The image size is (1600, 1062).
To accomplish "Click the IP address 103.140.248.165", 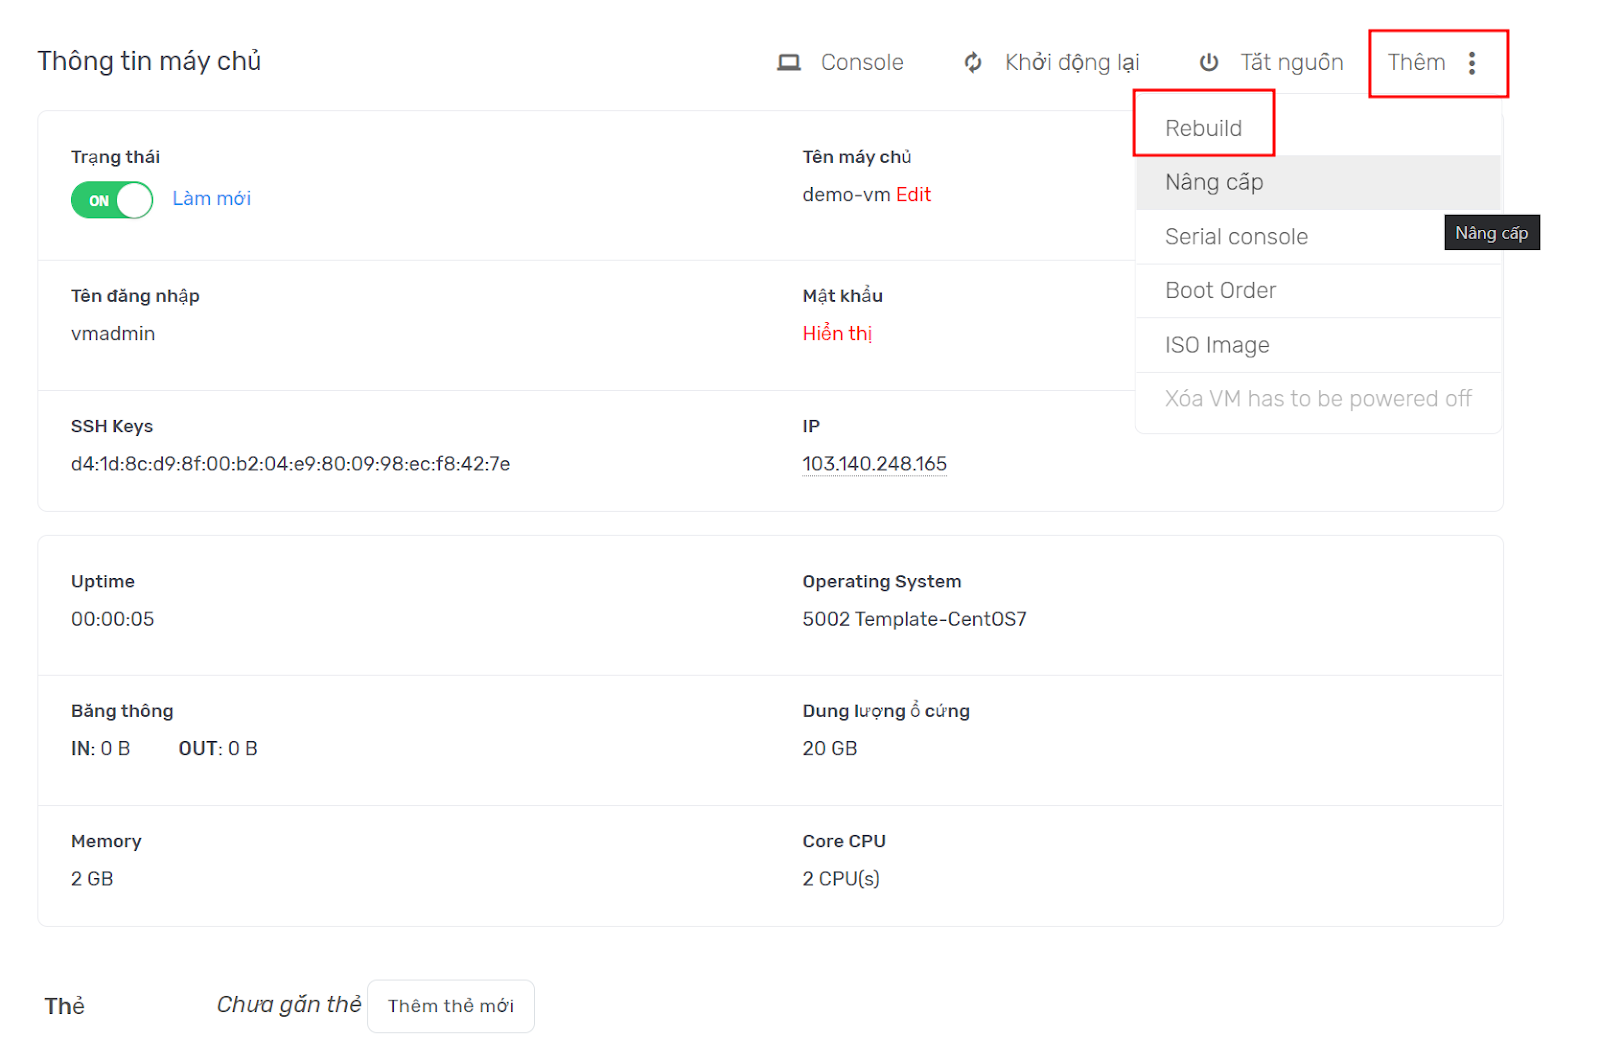I will [x=874, y=464].
